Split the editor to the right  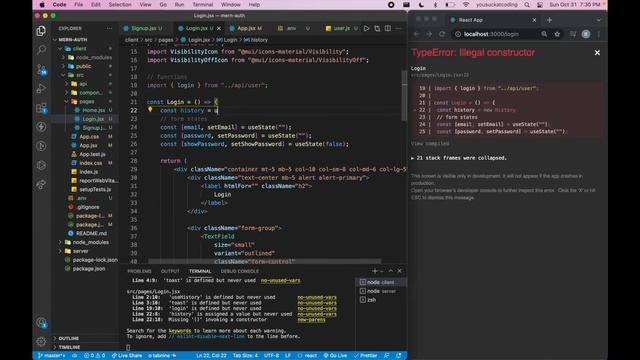[x=388, y=28]
